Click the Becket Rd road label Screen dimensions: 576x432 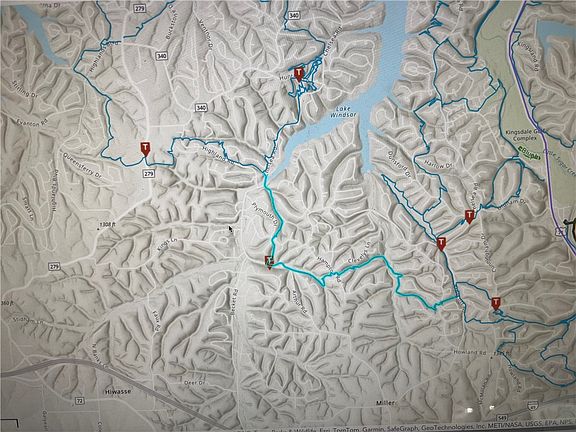tap(234, 304)
